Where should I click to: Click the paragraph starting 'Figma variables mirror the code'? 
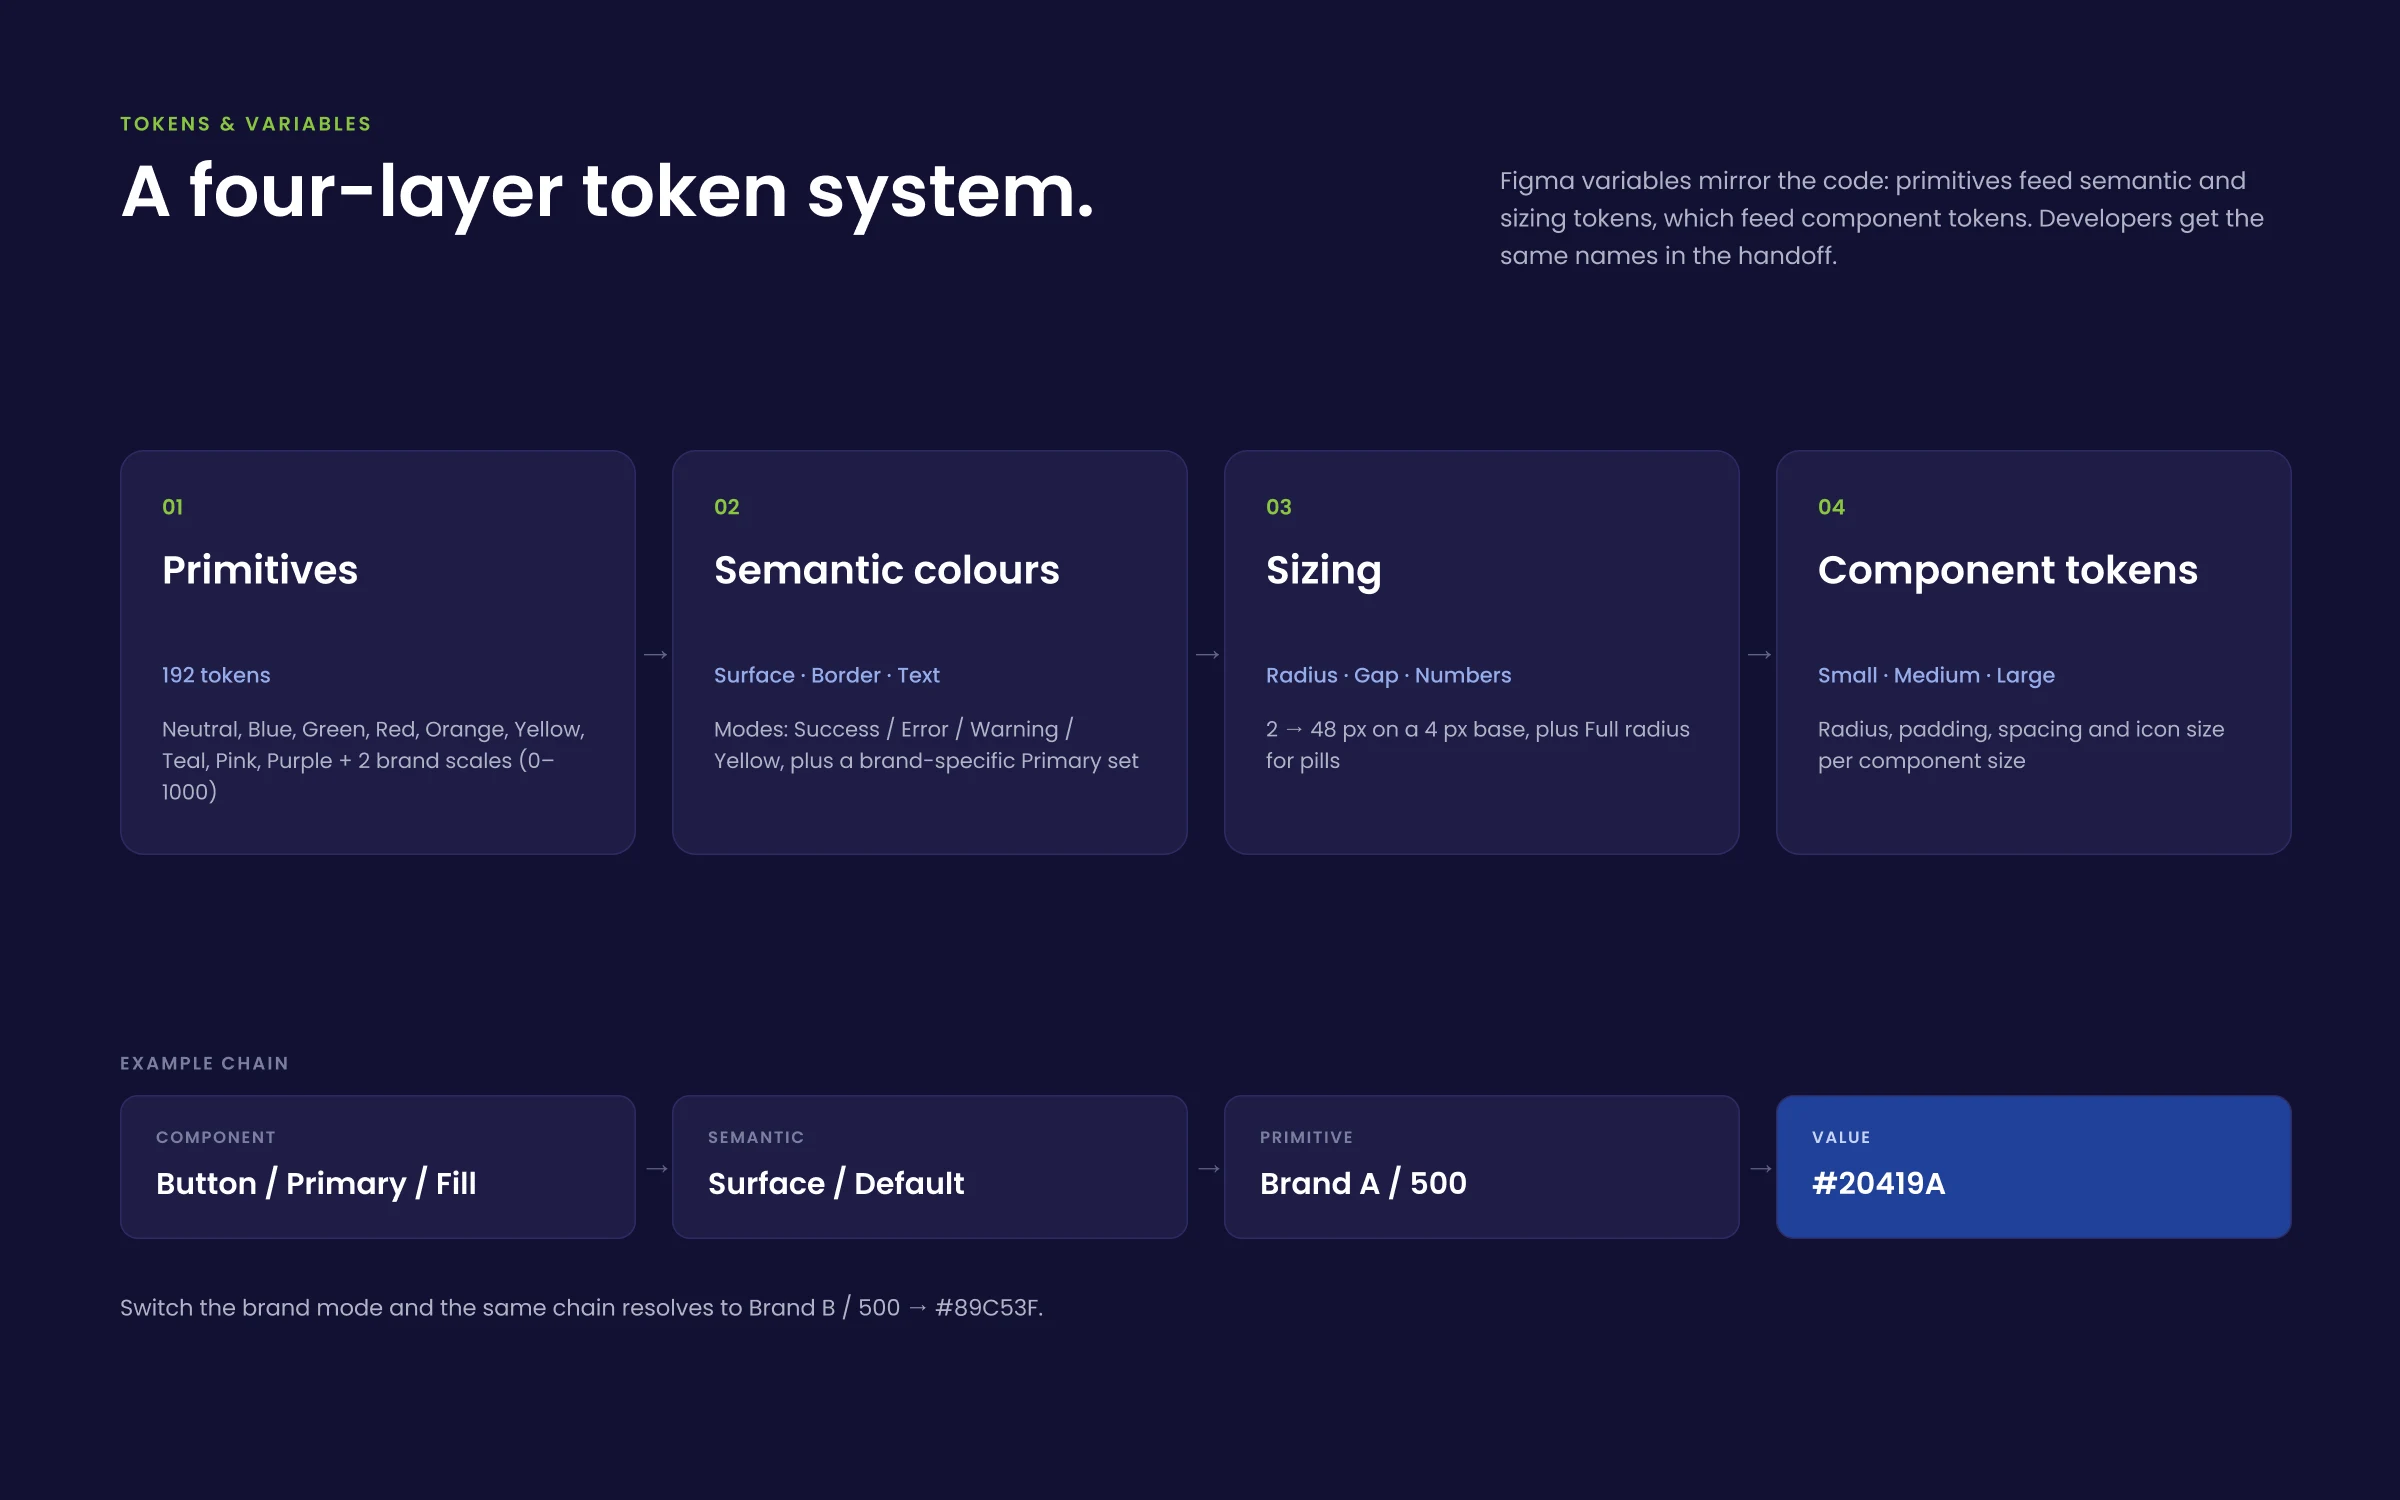(1881, 218)
